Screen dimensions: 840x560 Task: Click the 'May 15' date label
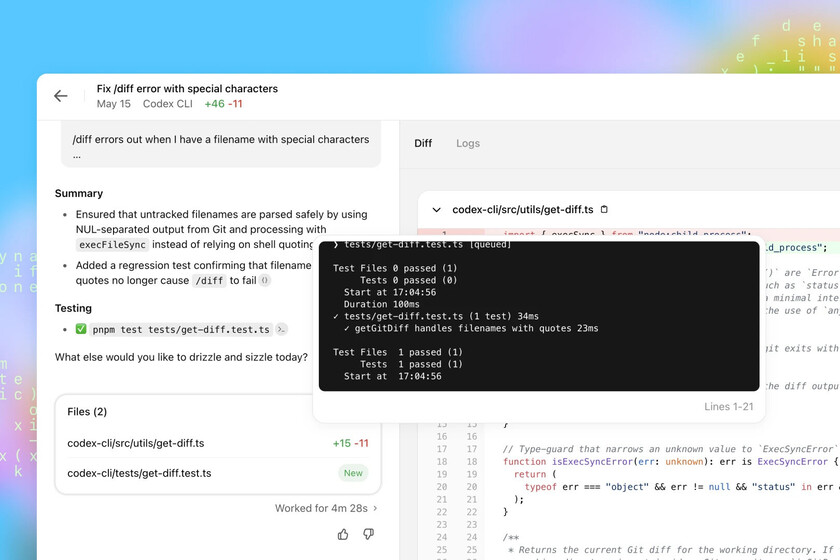(x=114, y=104)
